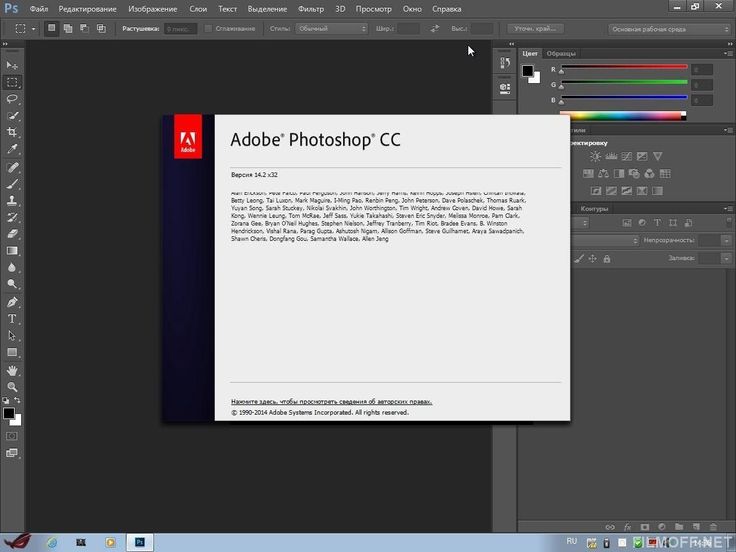This screenshot has width=736, height=552.
Task: Open the Adjustments panel flyout menu
Action: (x=729, y=130)
